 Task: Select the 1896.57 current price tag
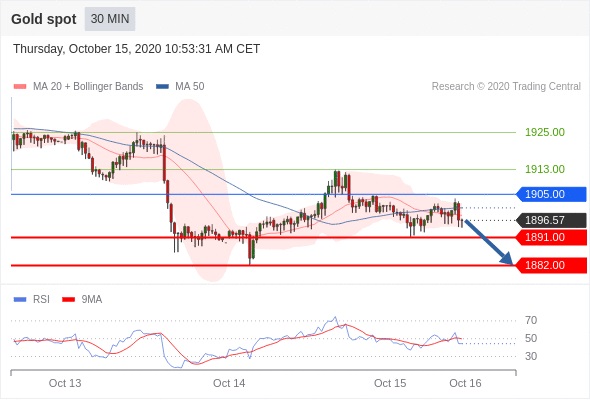click(551, 220)
